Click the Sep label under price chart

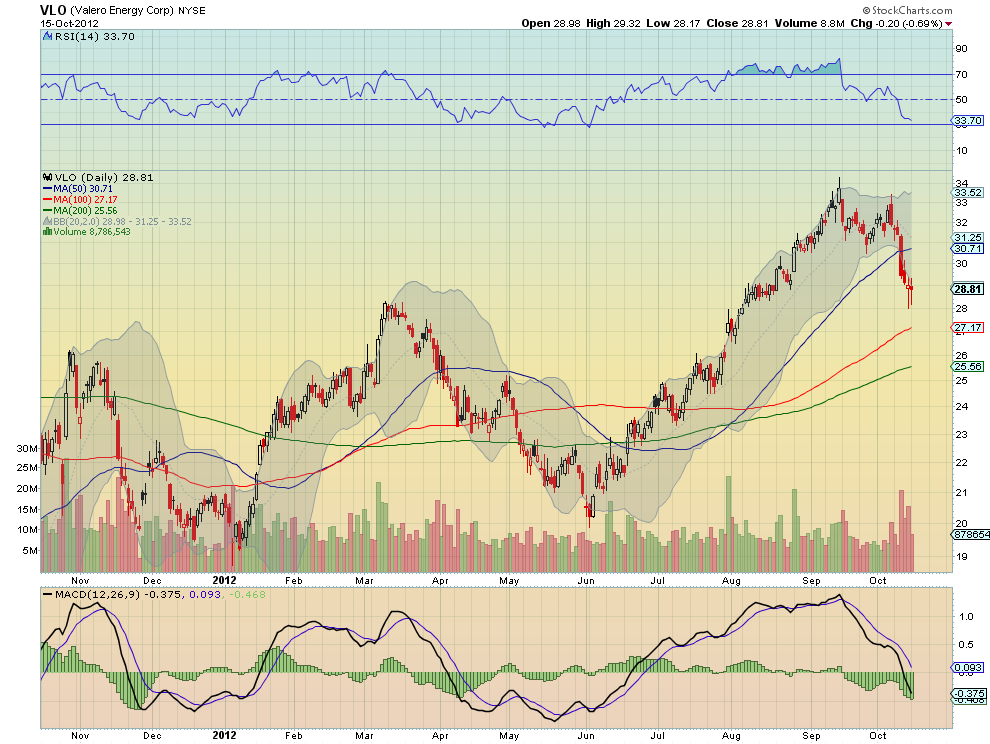[811, 580]
